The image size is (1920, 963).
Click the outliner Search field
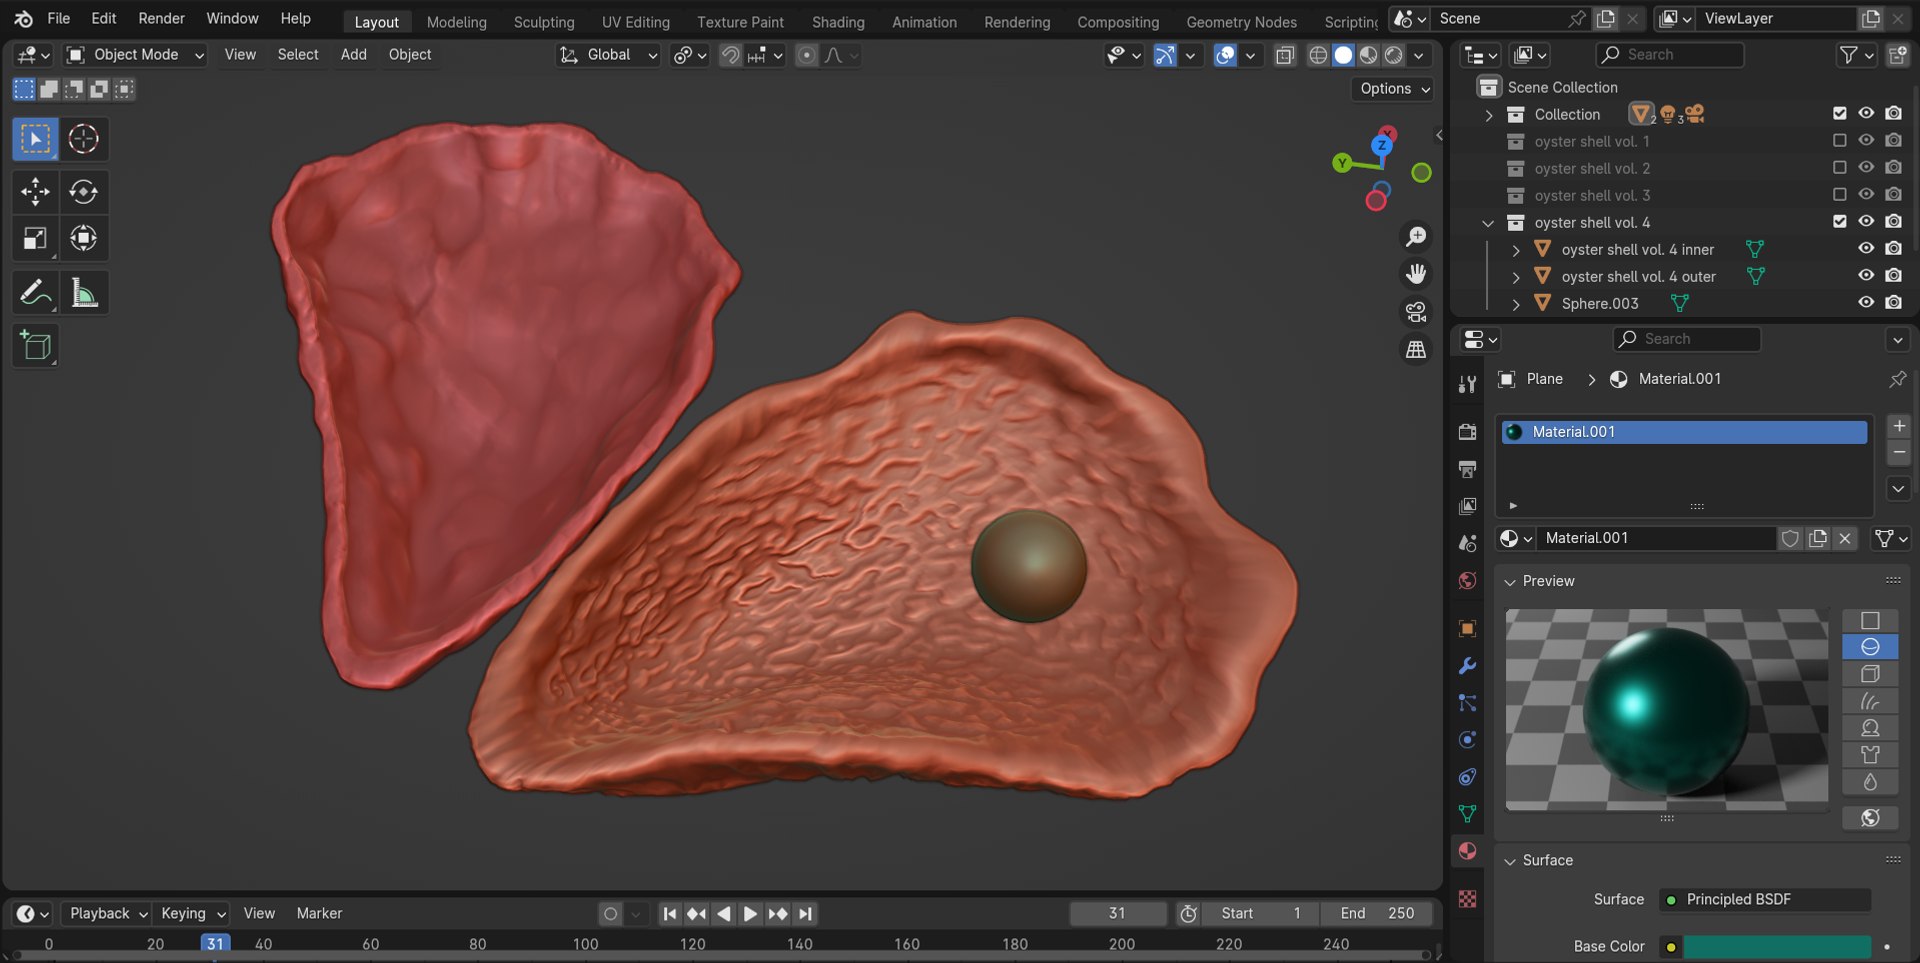point(1669,55)
